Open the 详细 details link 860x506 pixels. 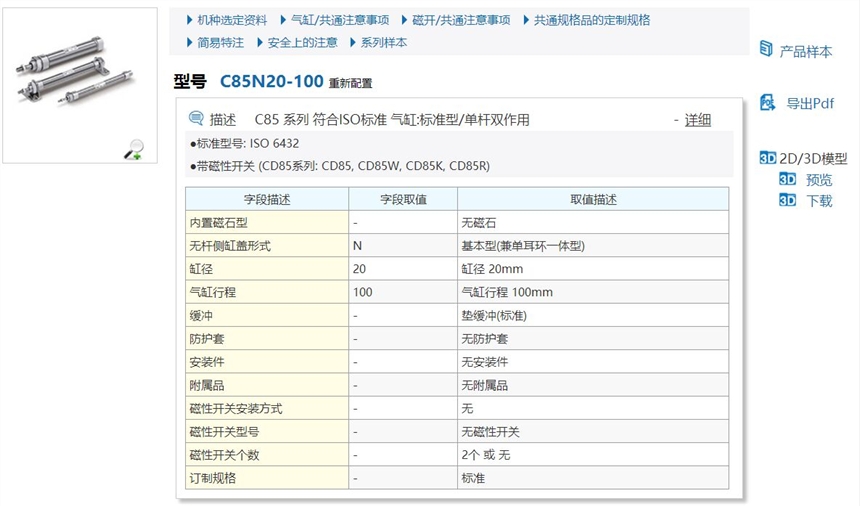[698, 120]
